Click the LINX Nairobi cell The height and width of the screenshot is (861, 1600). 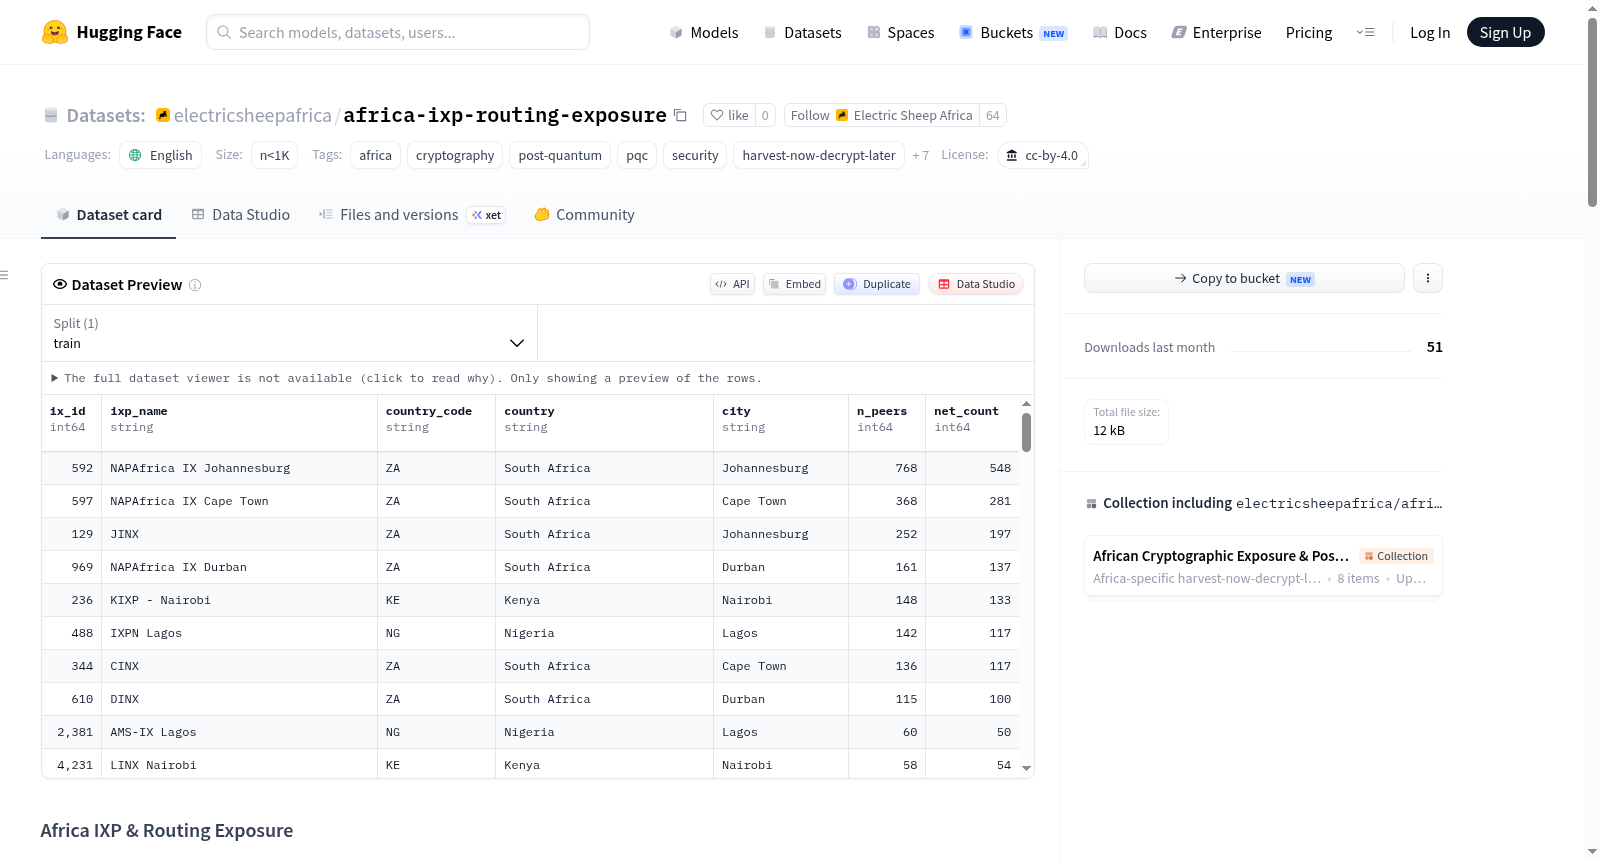(x=240, y=764)
